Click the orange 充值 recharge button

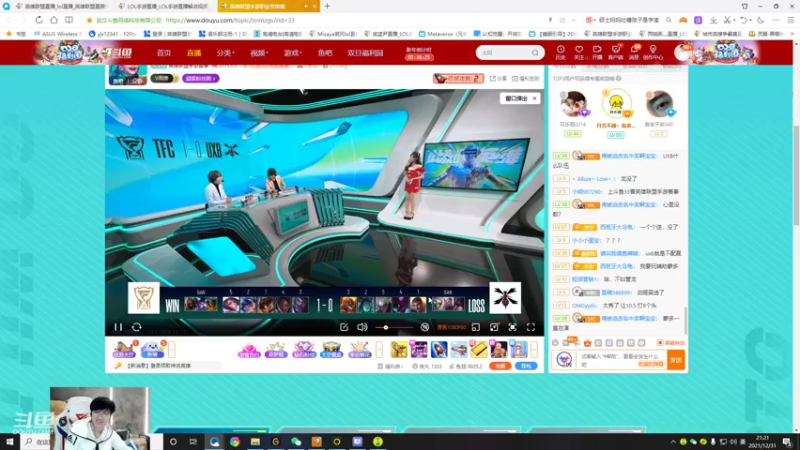[500, 366]
